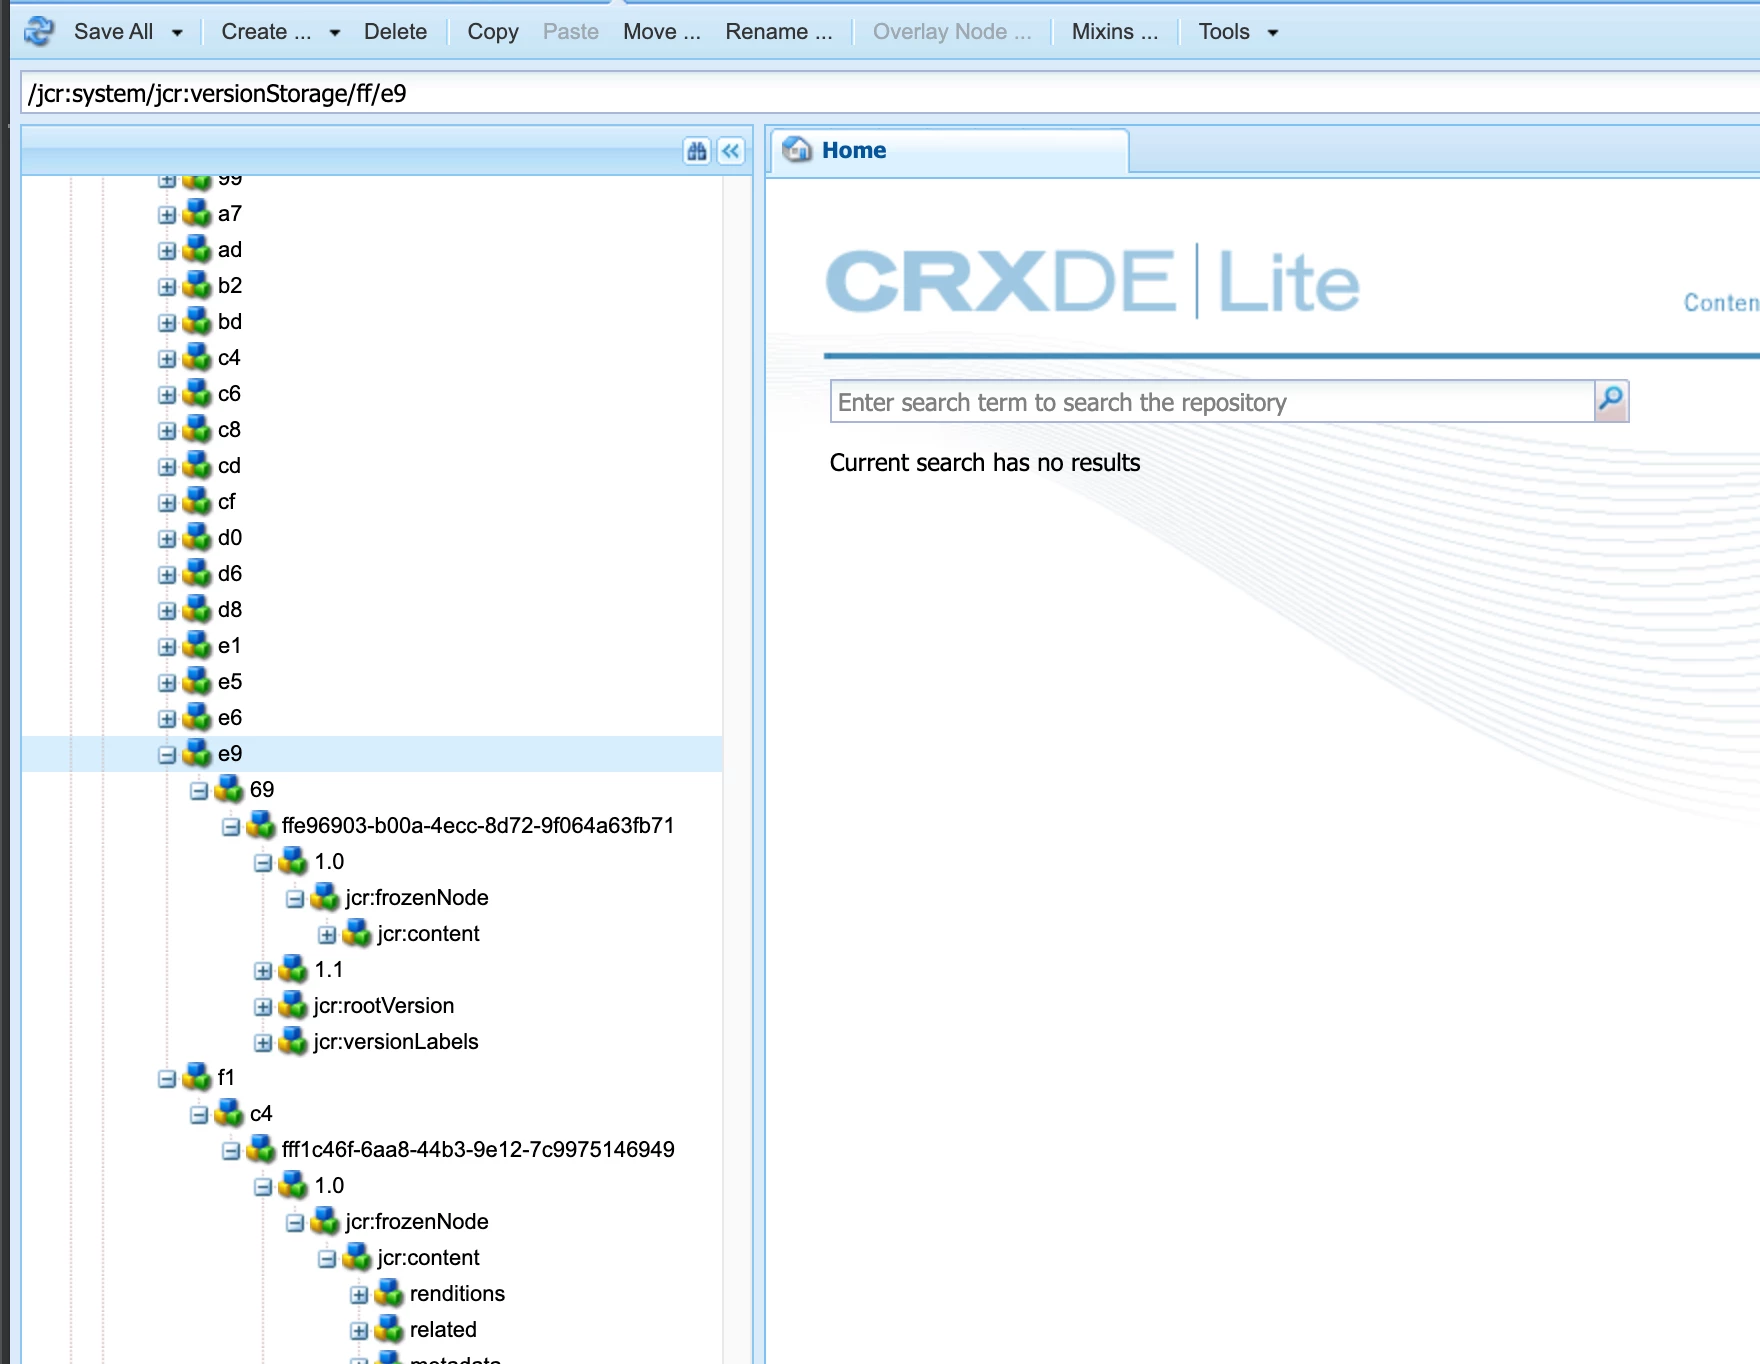Screen dimensions: 1760x1364
Task: Click the e1 node icon
Action: [x=197, y=646]
